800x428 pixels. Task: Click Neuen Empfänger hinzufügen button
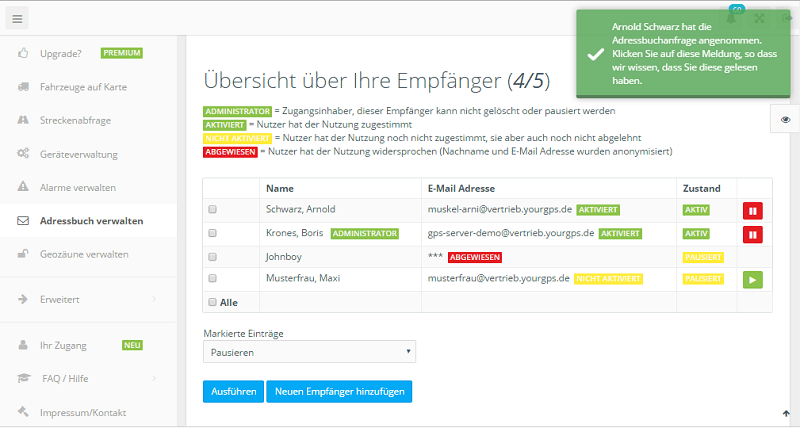[339, 391]
